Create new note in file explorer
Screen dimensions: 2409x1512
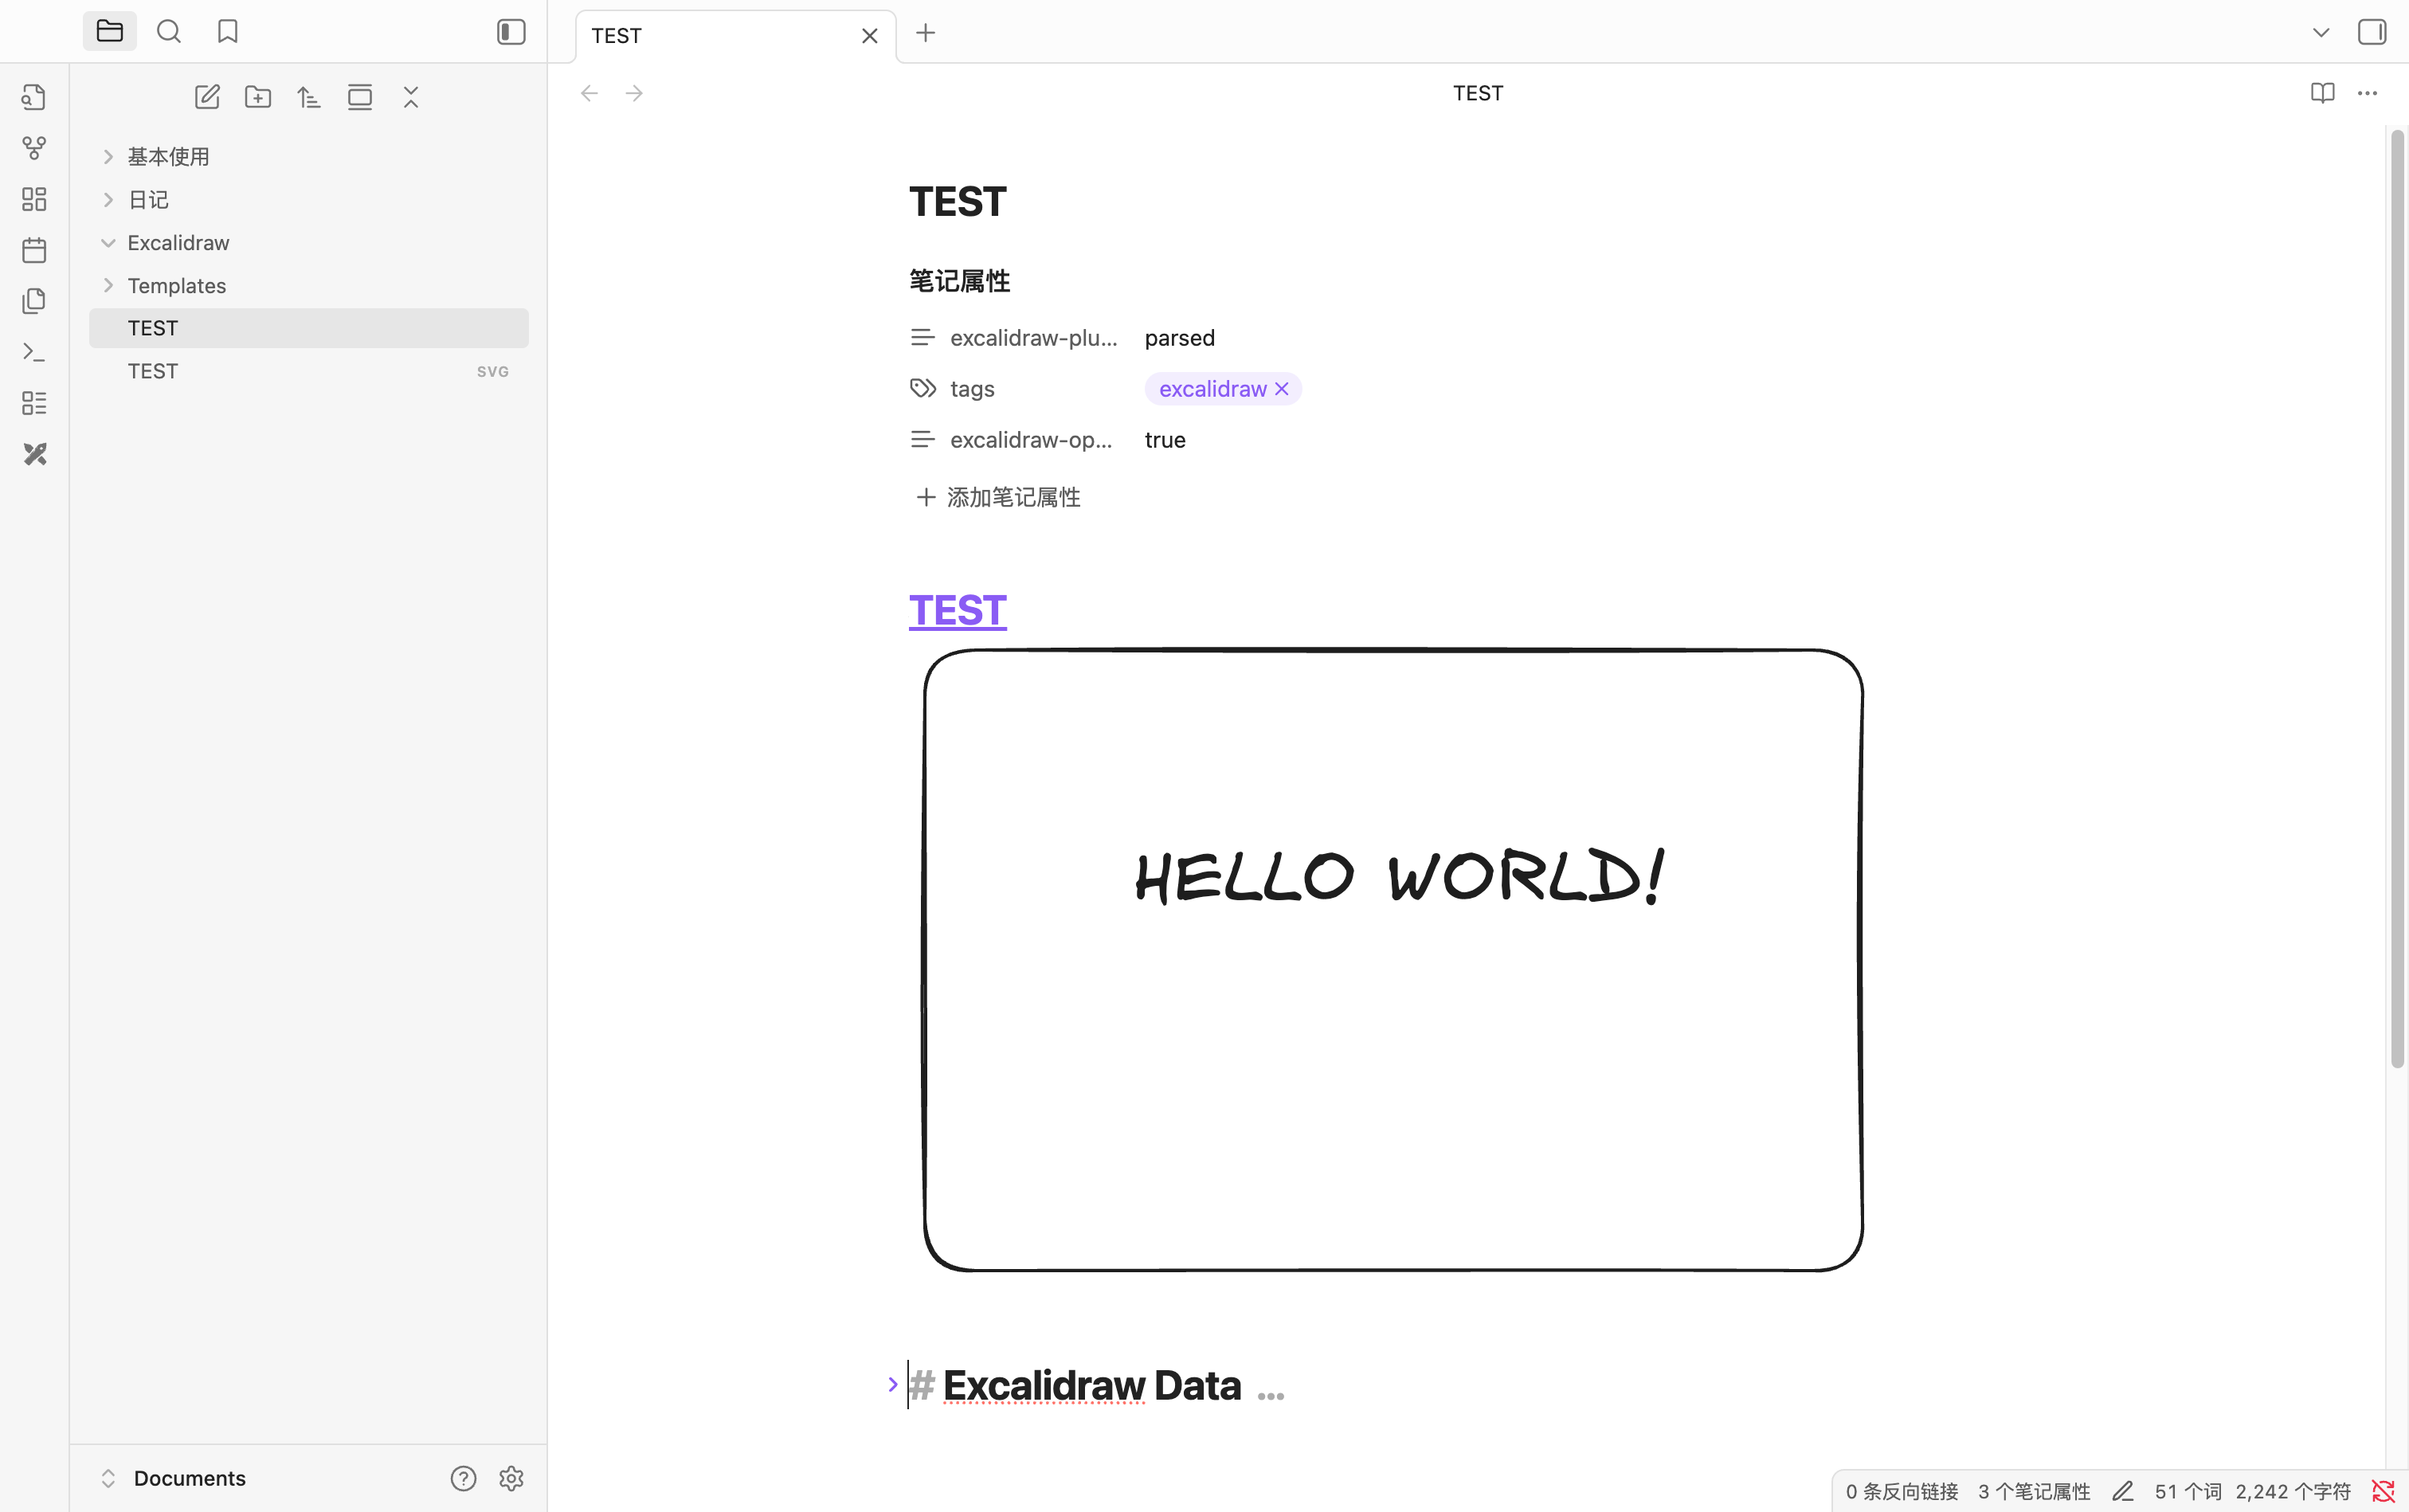tap(207, 97)
